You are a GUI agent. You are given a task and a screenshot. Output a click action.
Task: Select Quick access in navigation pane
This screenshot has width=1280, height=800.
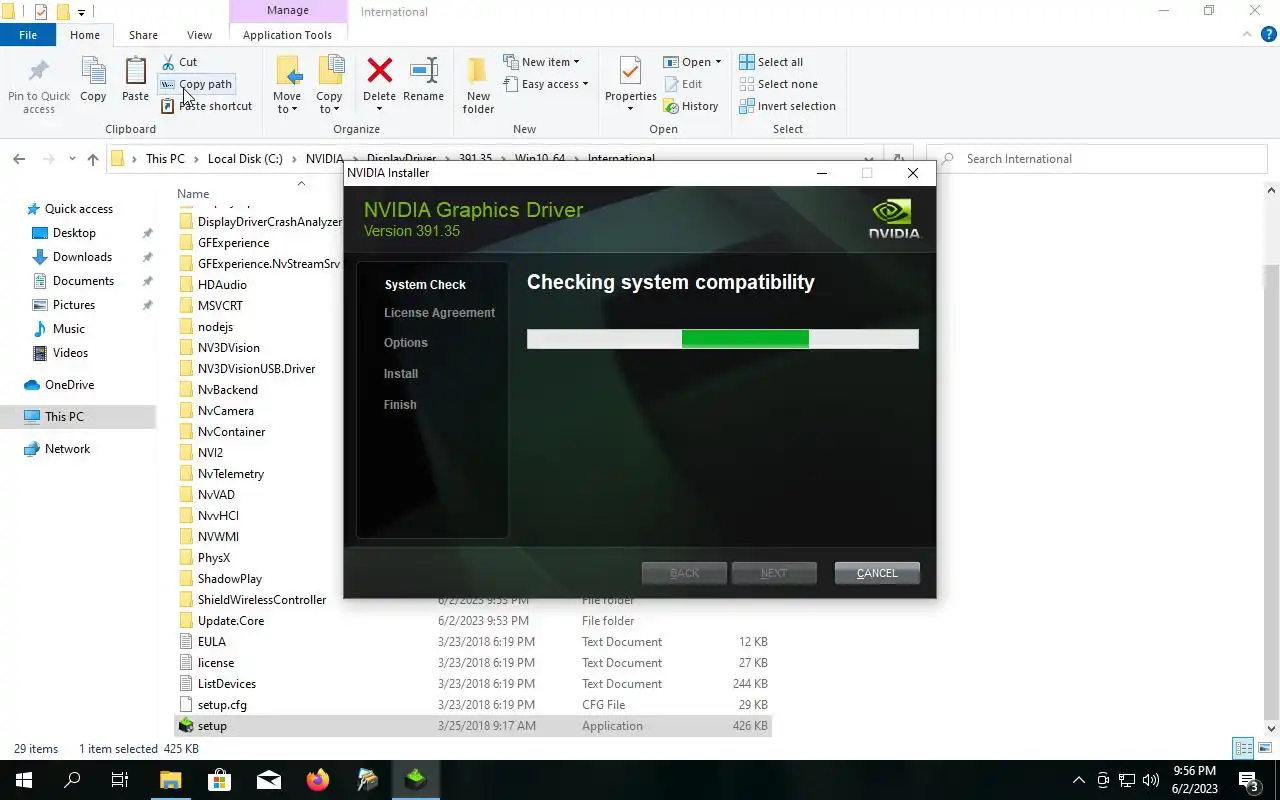[x=78, y=209]
